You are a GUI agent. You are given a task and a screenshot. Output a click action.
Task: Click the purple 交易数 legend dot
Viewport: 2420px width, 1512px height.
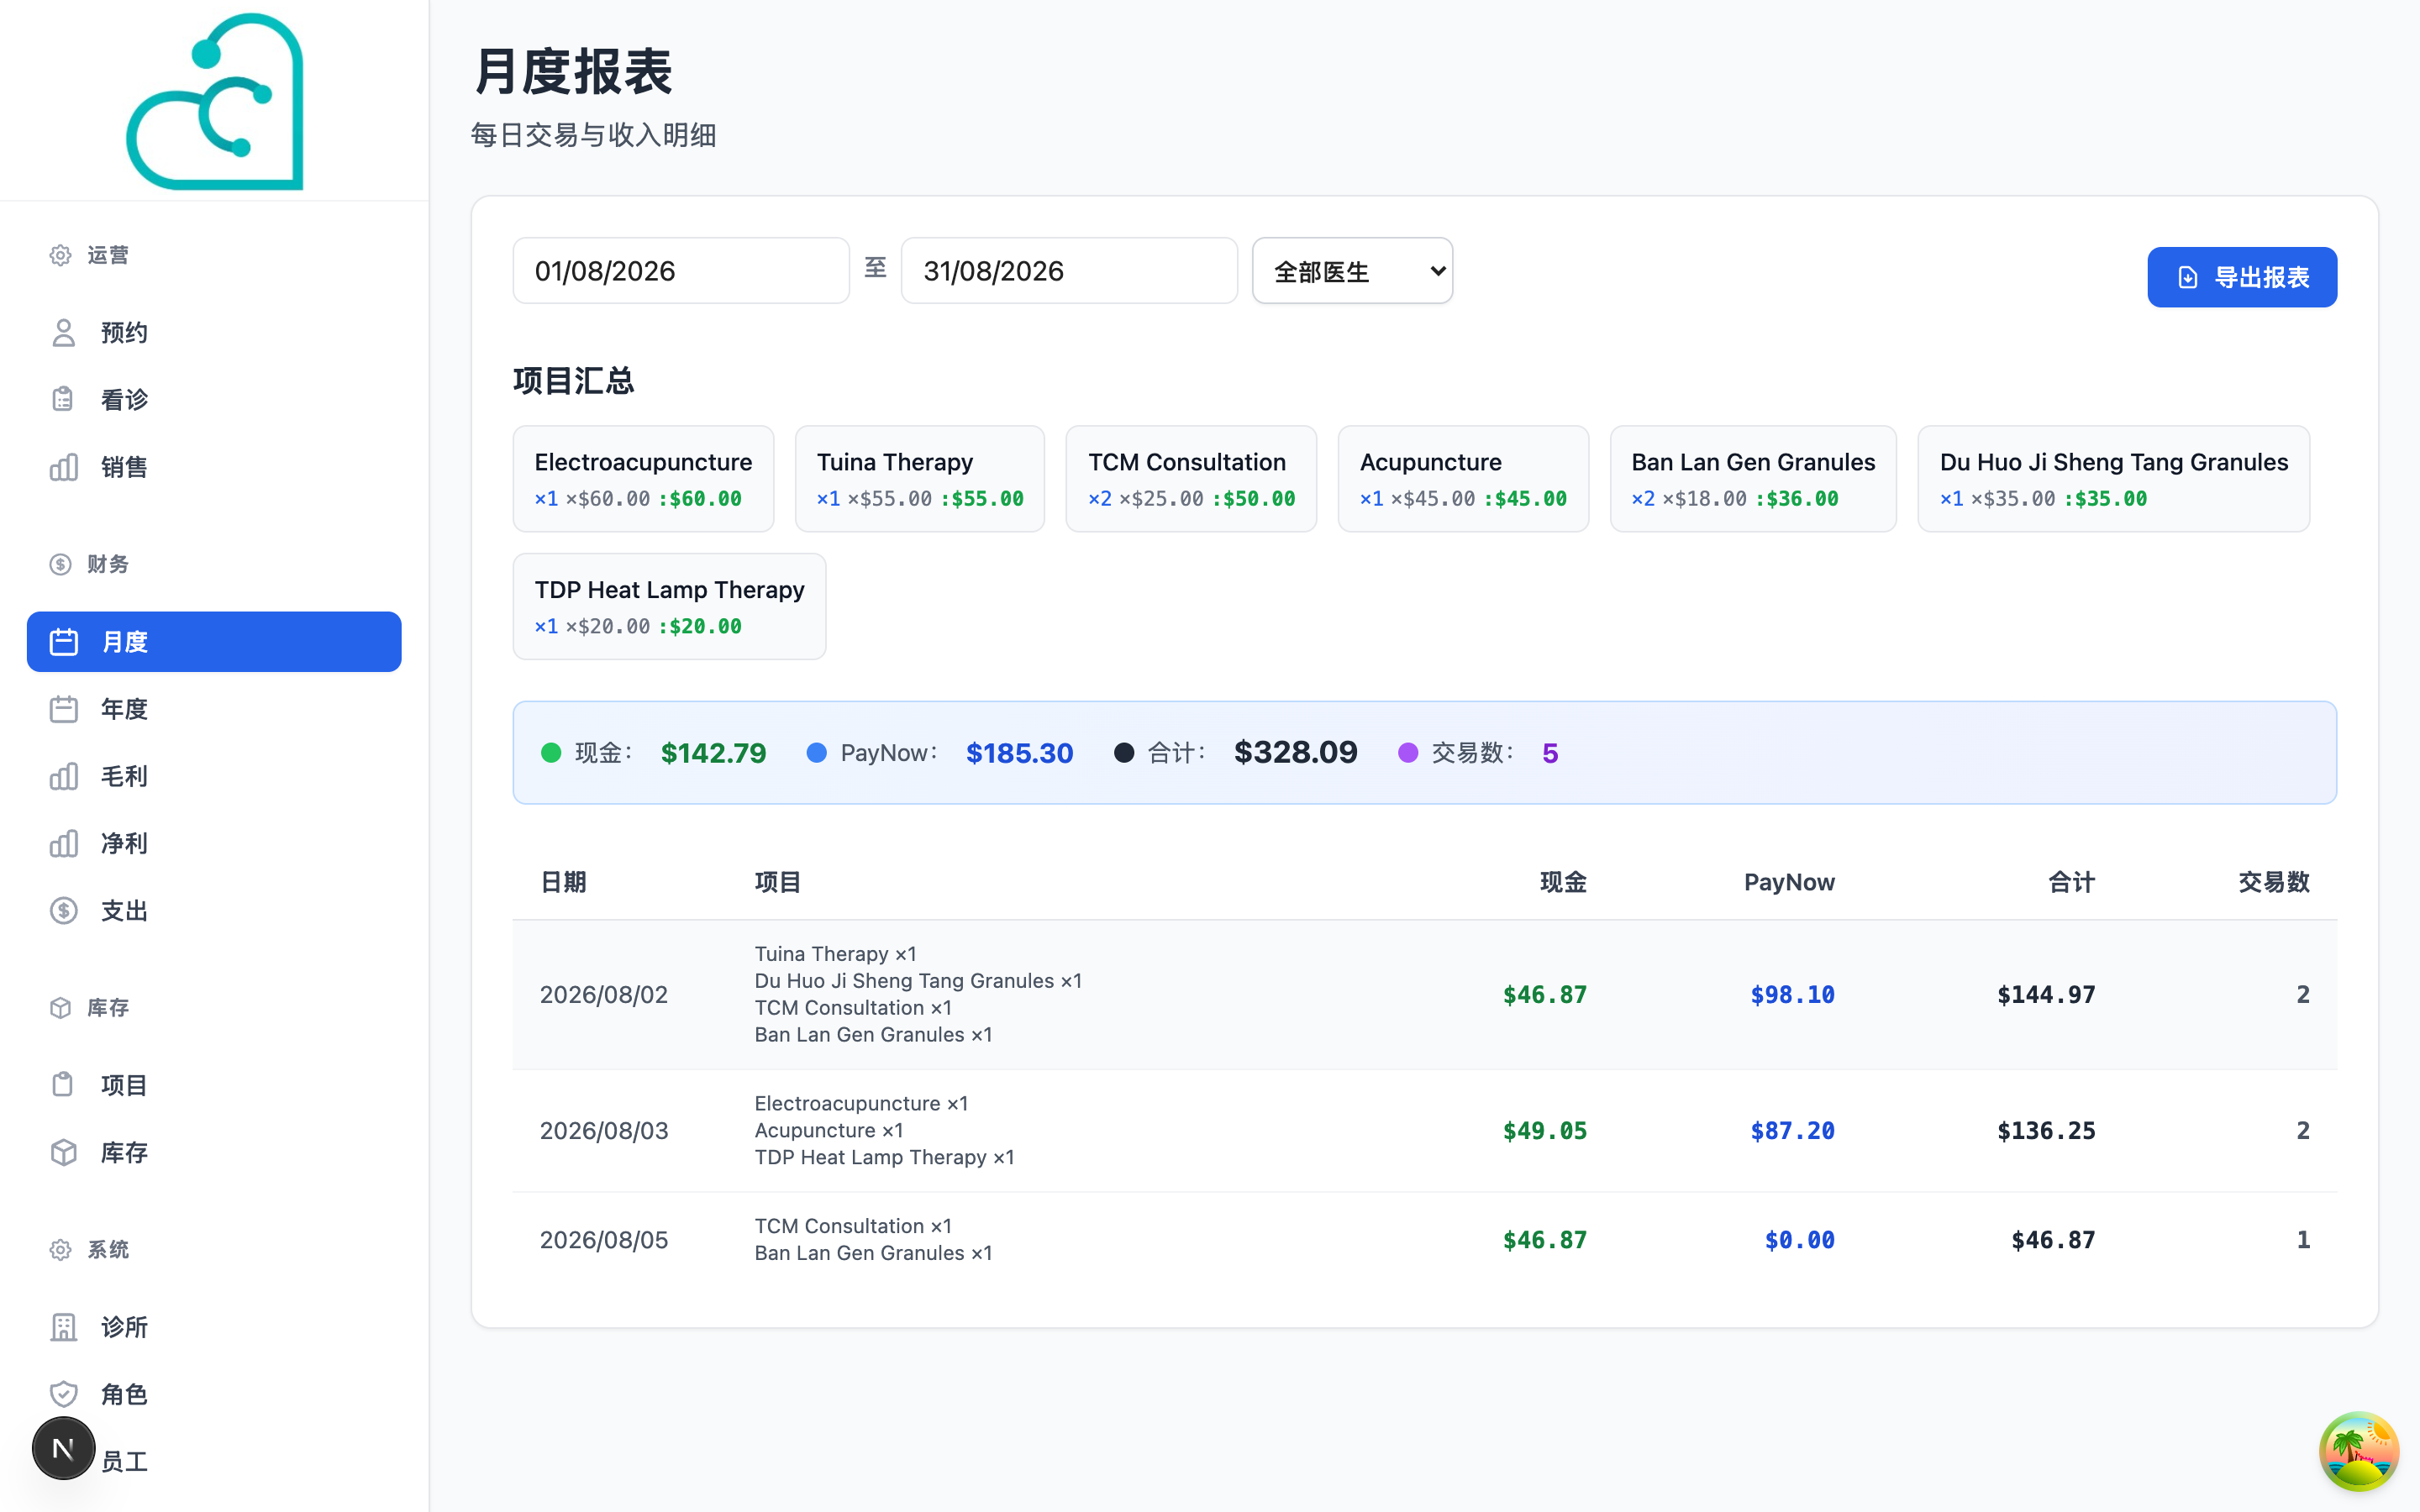(1408, 753)
